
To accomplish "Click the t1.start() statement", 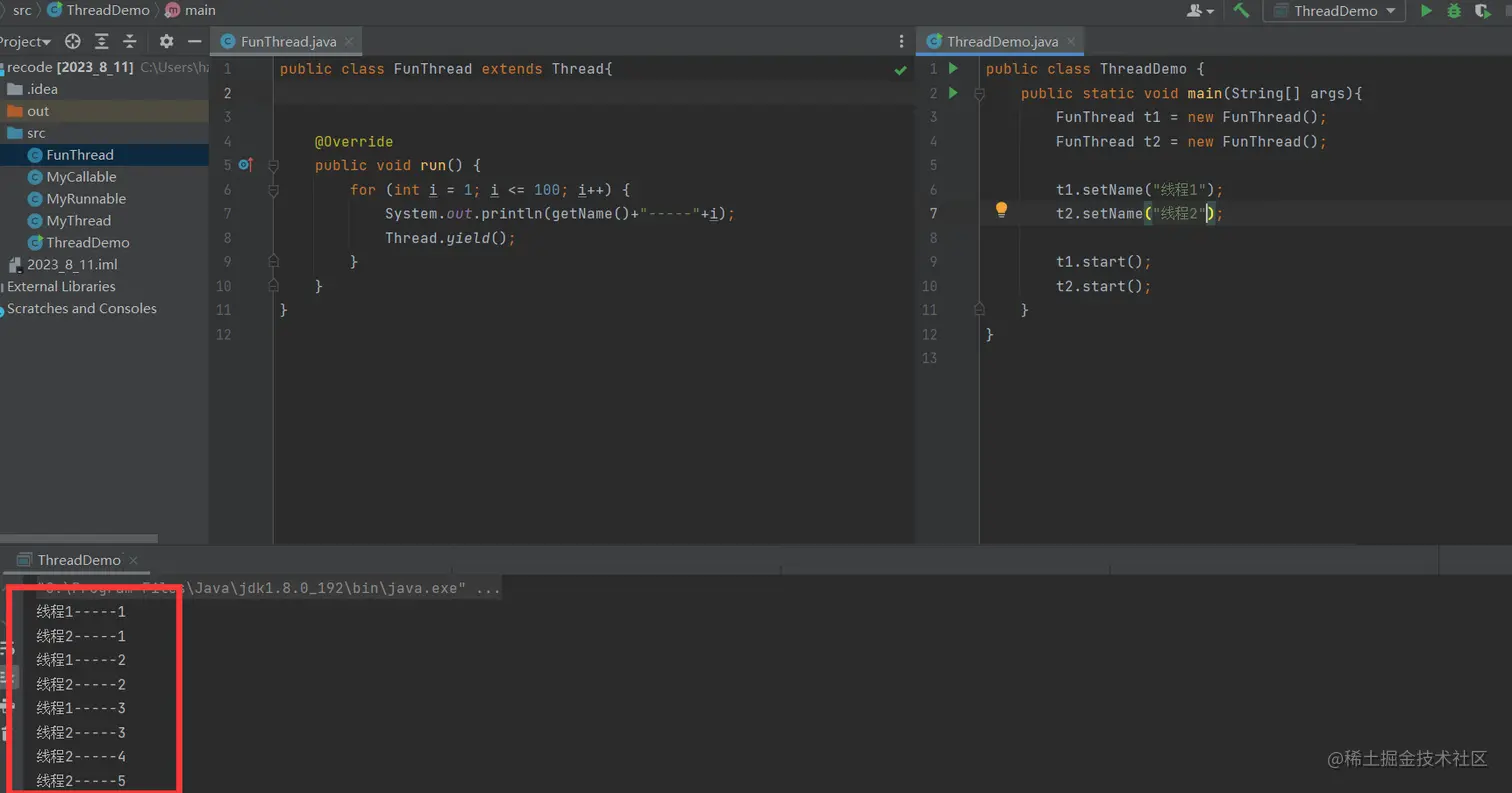I will (1104, 262).
